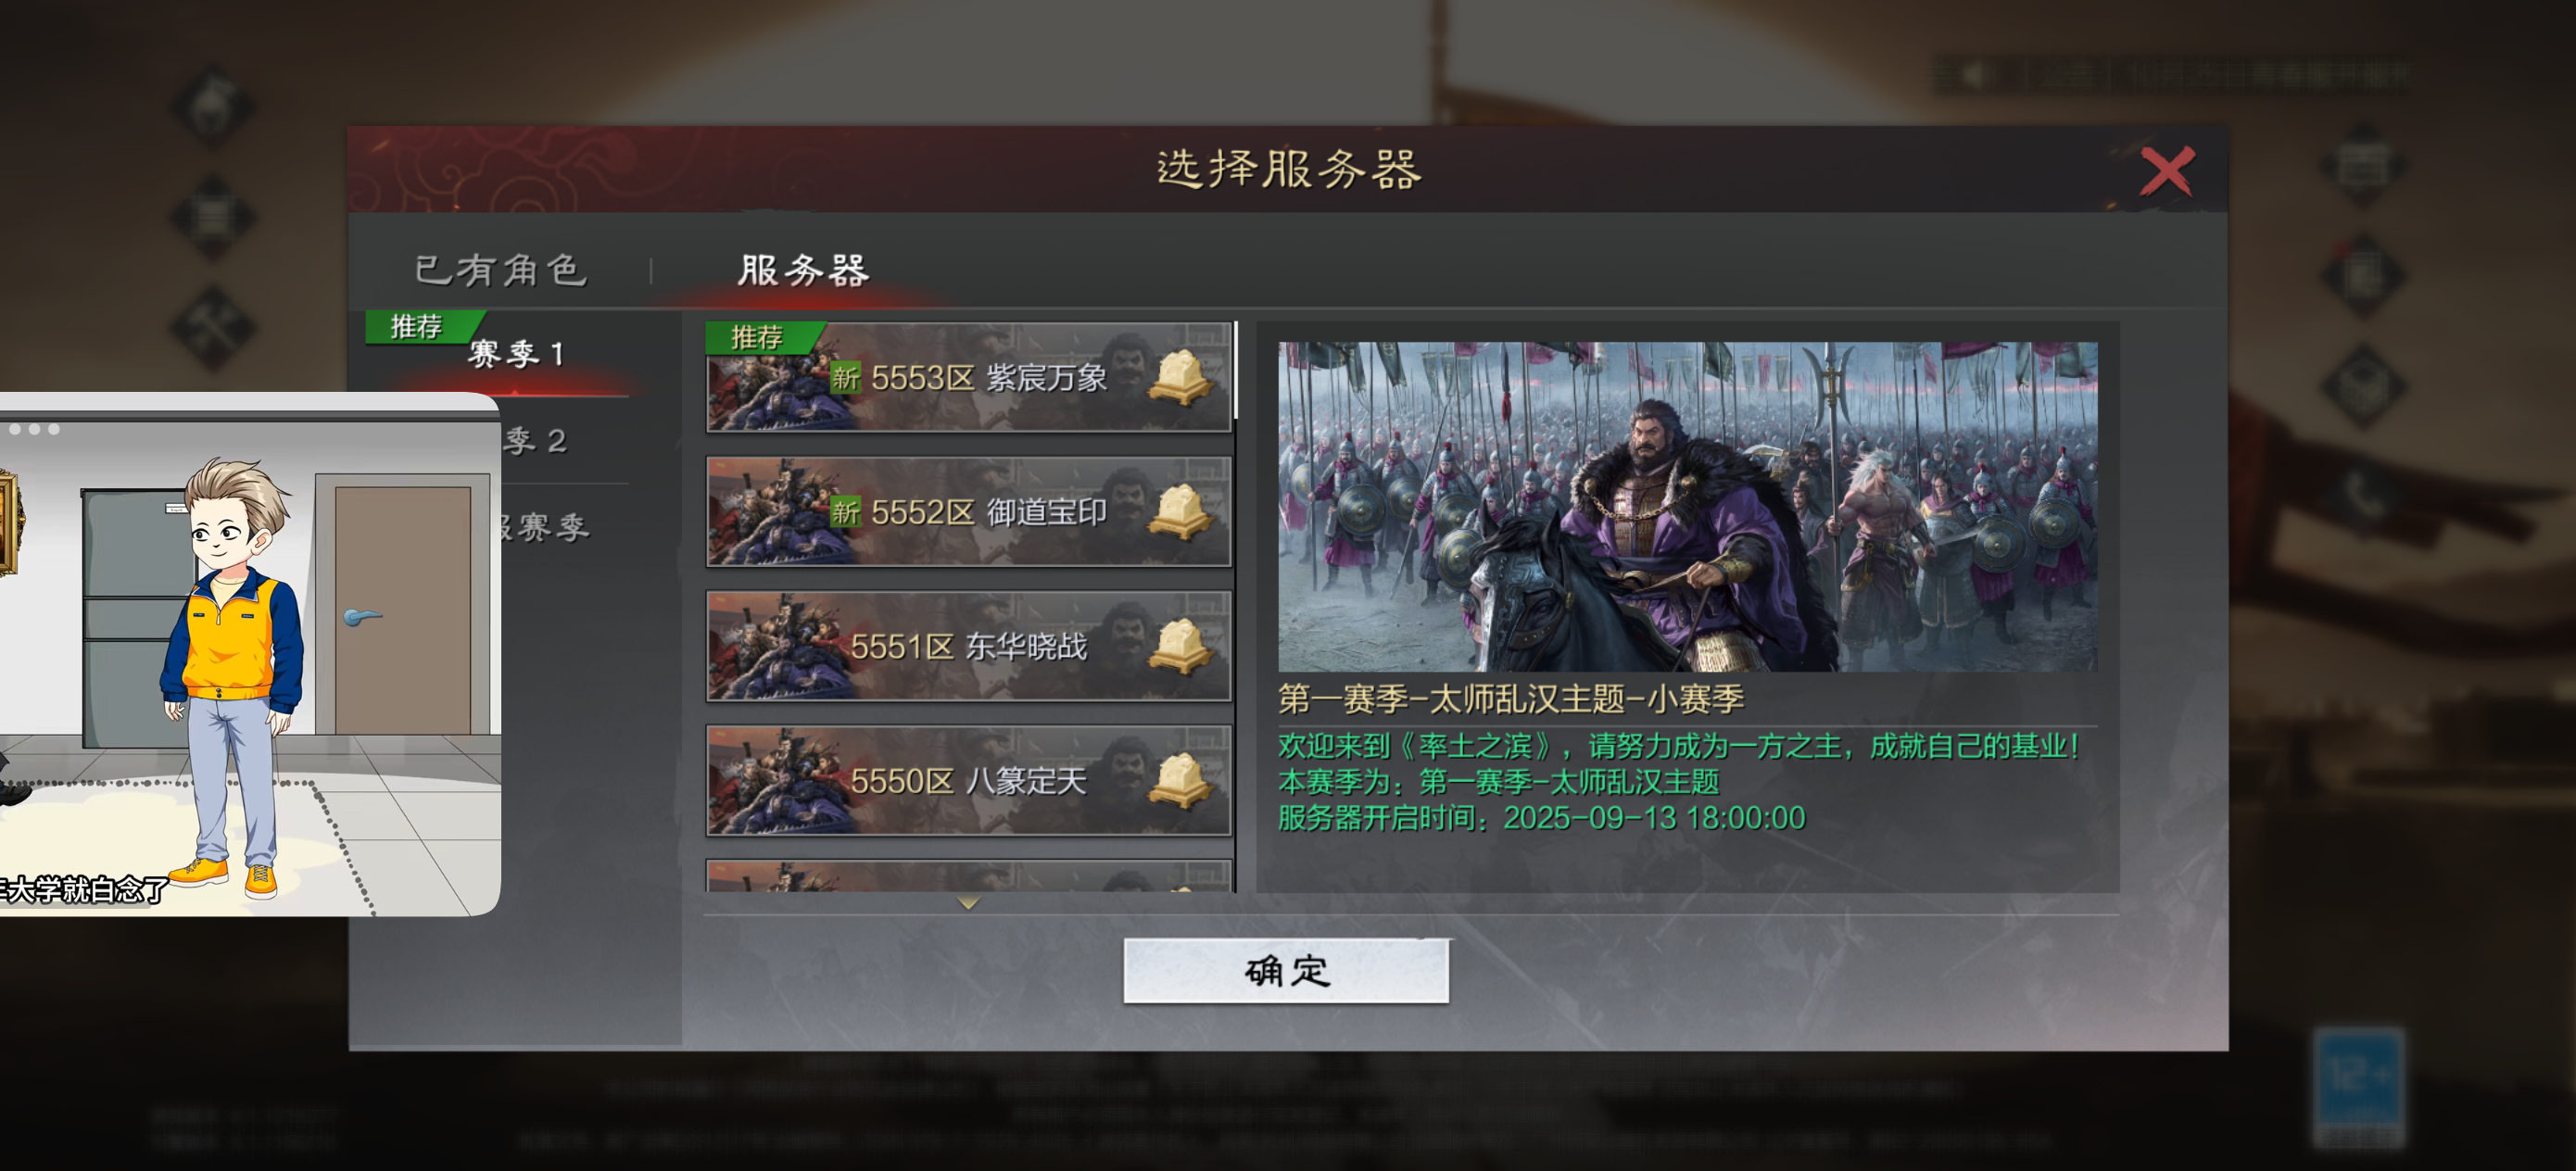2576x1171 pixels.
Task: Click the jade seal icon on 5551区 row
Action: [x=1181, y=646]
